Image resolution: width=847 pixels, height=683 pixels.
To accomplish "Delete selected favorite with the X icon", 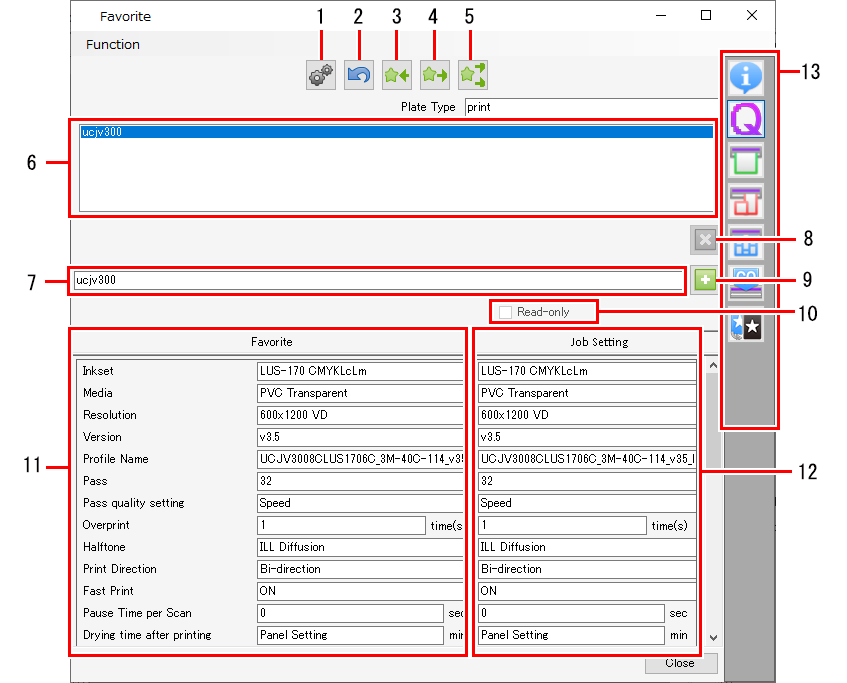I will tap(705, 239).
